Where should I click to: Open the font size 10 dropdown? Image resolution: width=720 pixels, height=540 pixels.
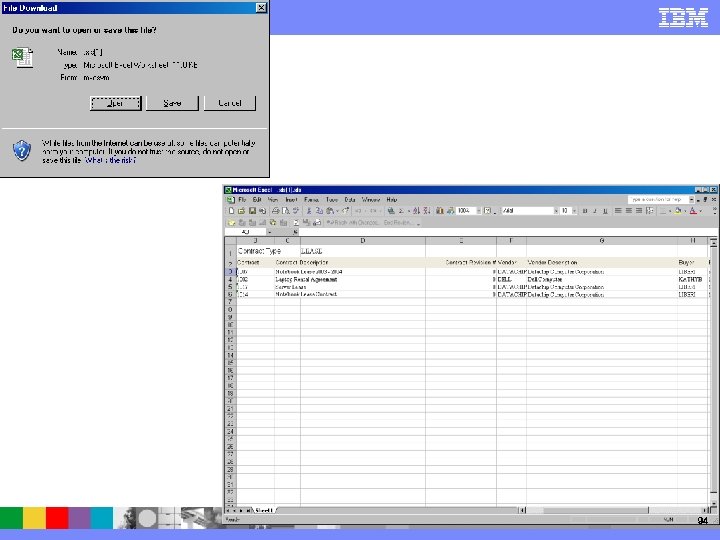point(574,211)
